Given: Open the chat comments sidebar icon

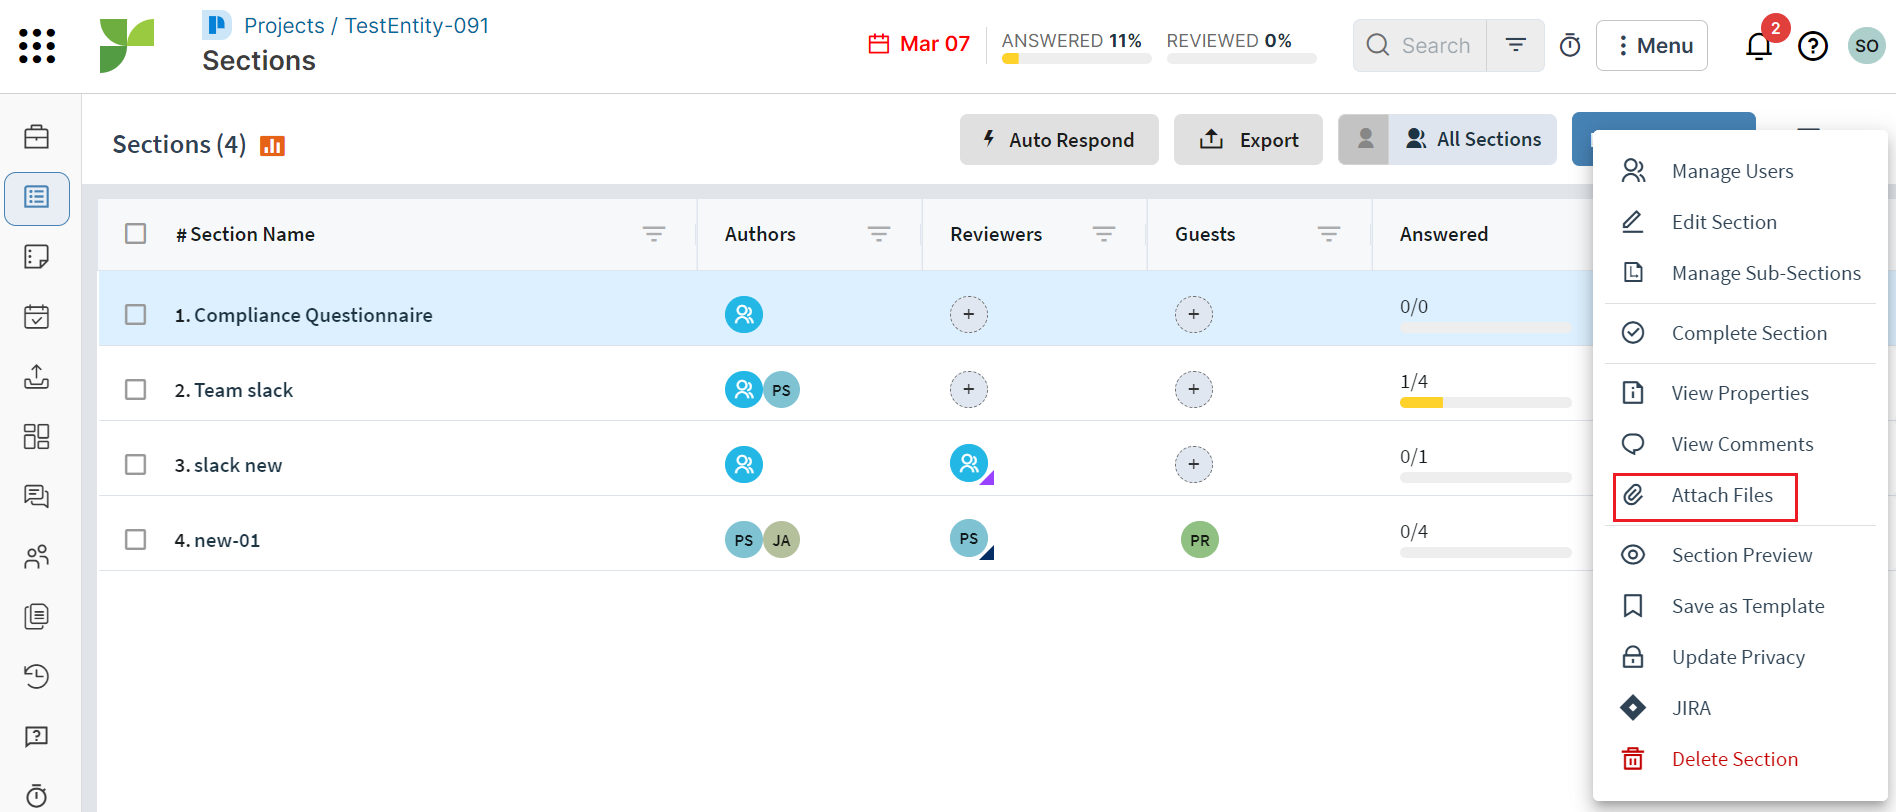Looking at the screenshot, I should click(37, 497).
